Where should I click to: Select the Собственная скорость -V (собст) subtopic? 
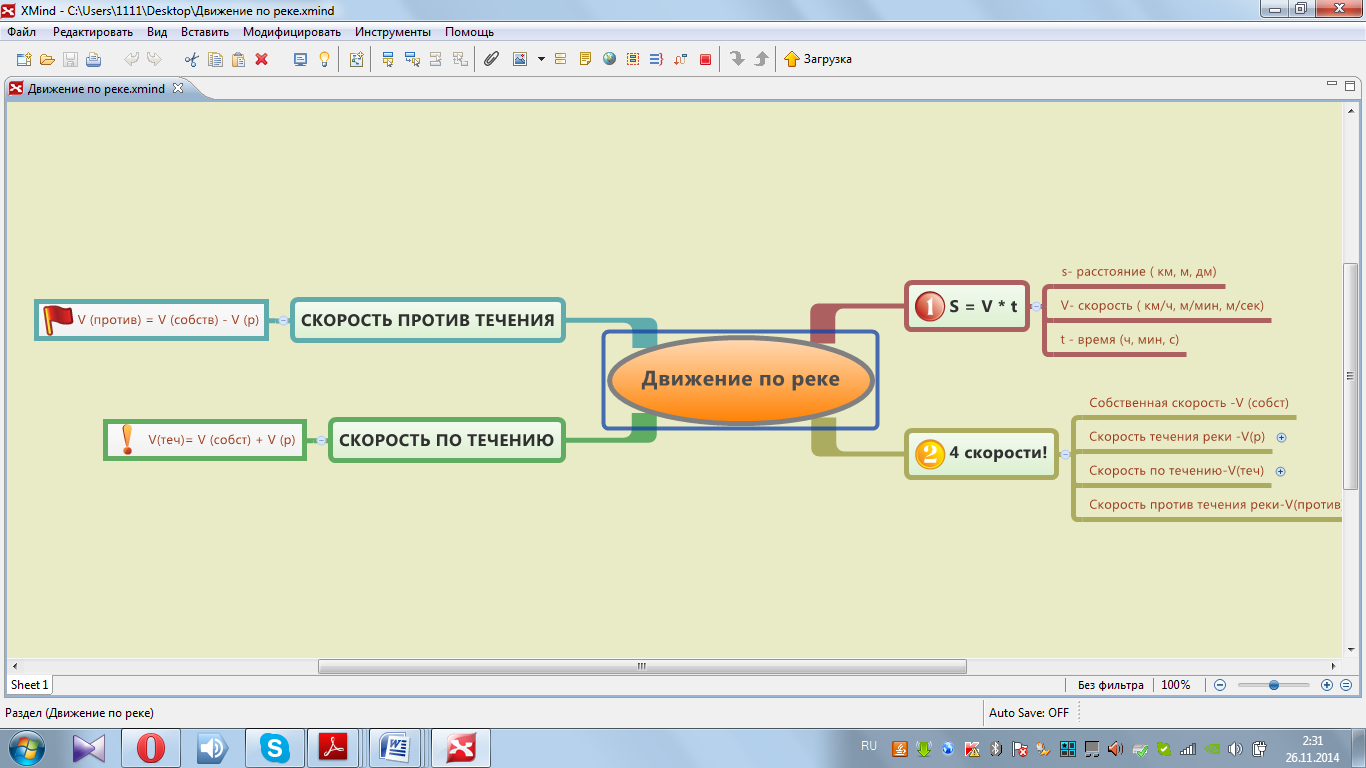pyautogui.click(x=1188, y=403)
